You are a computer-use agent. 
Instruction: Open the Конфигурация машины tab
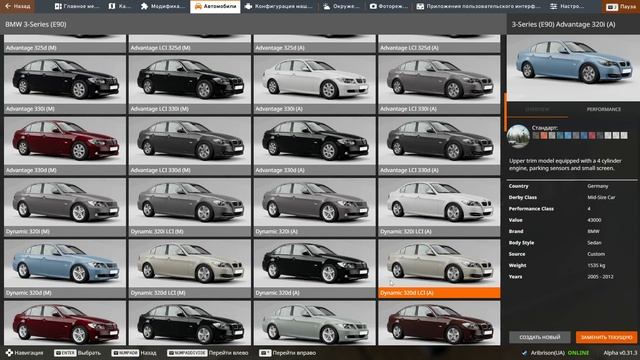click(x=279, y=7)
